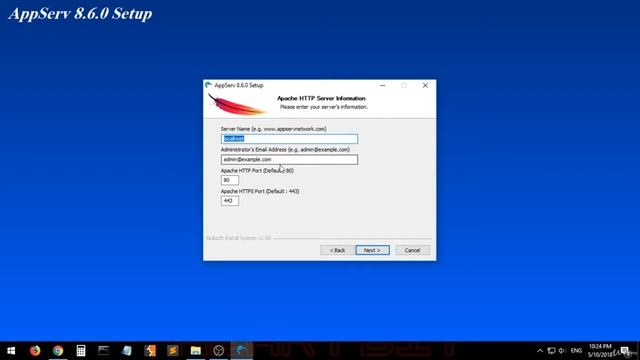Open the volume tray icon
The height and width of the screenshot is (360, 640).
pyautogui.click(x=562, y=351)
